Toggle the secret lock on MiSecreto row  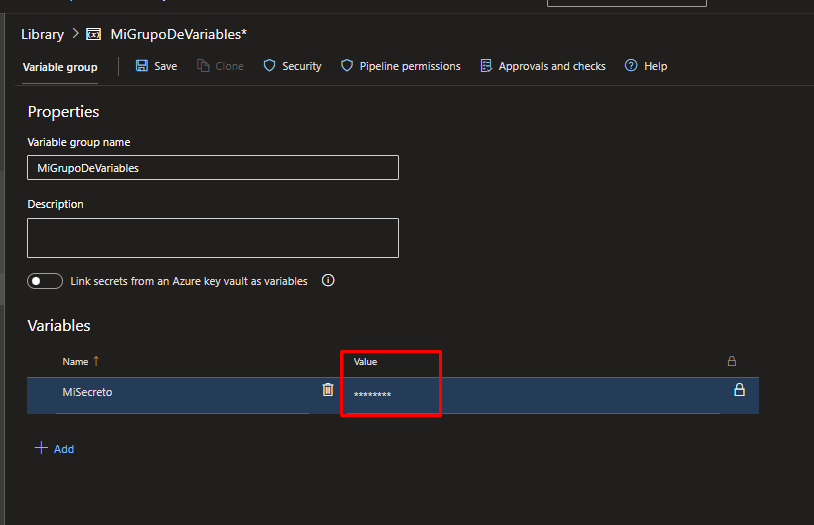click(739, 390)
